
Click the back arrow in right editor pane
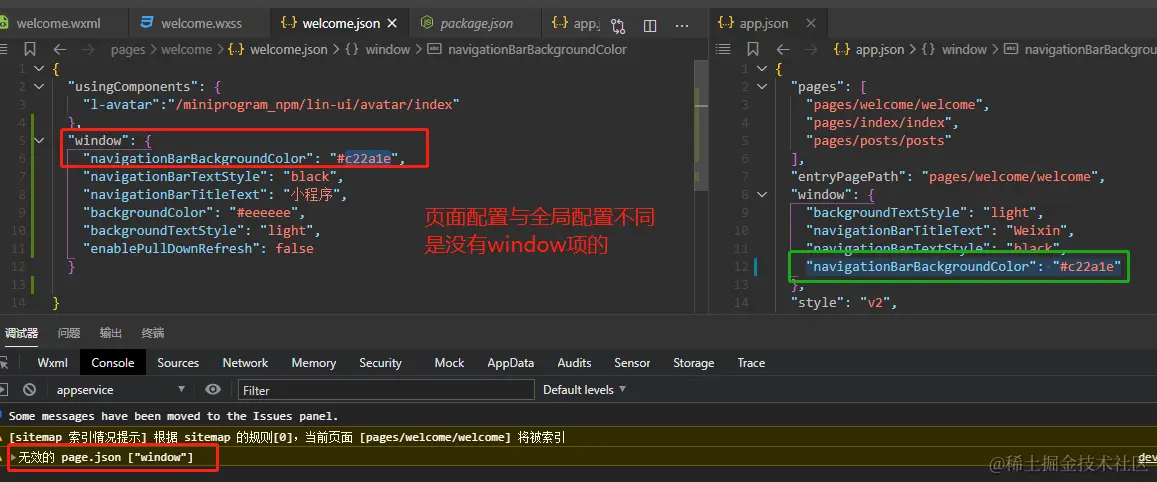(783, 49)
